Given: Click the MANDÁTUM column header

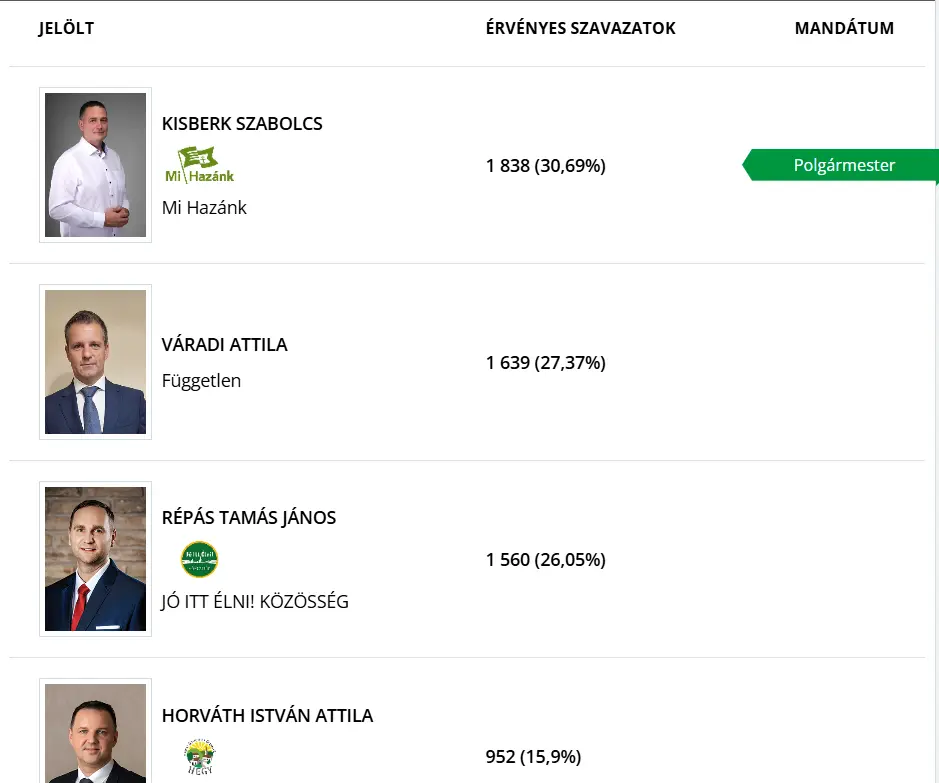Looking at the screenshot, I should click(844, 28).
